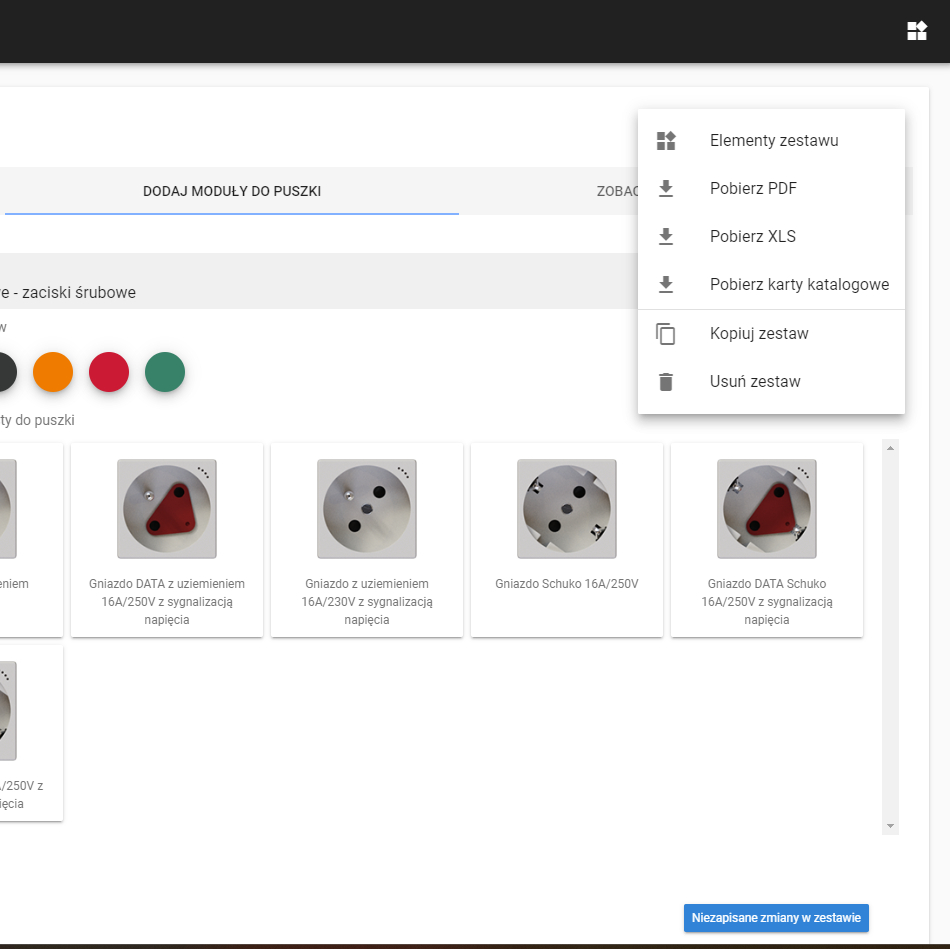
Task: Click scrollbar down arrow in module list
Action: point(890,826)
